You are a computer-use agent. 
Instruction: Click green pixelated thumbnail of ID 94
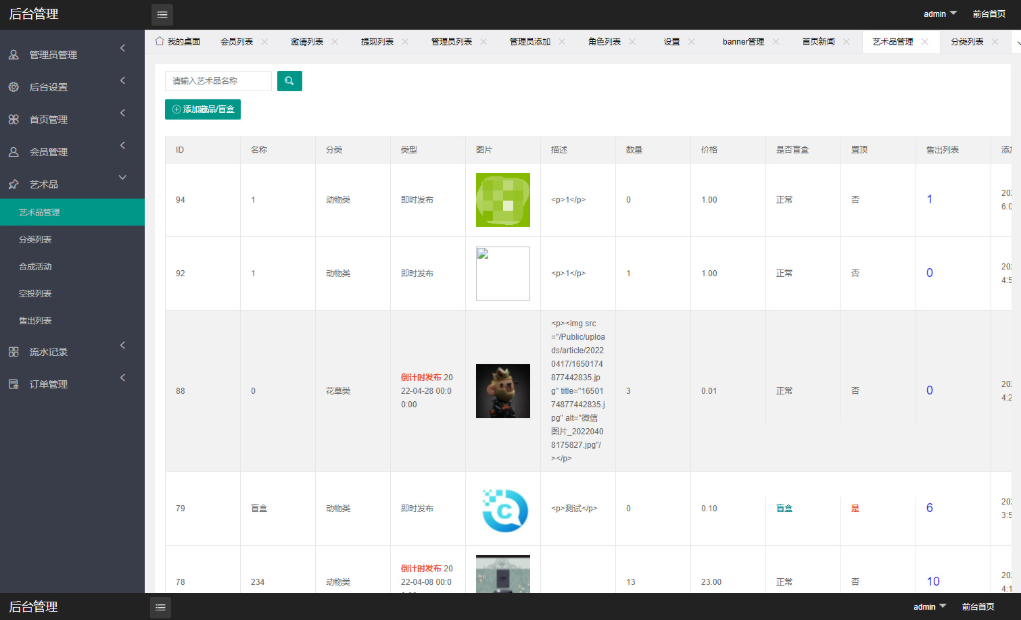tap(503, 200)
